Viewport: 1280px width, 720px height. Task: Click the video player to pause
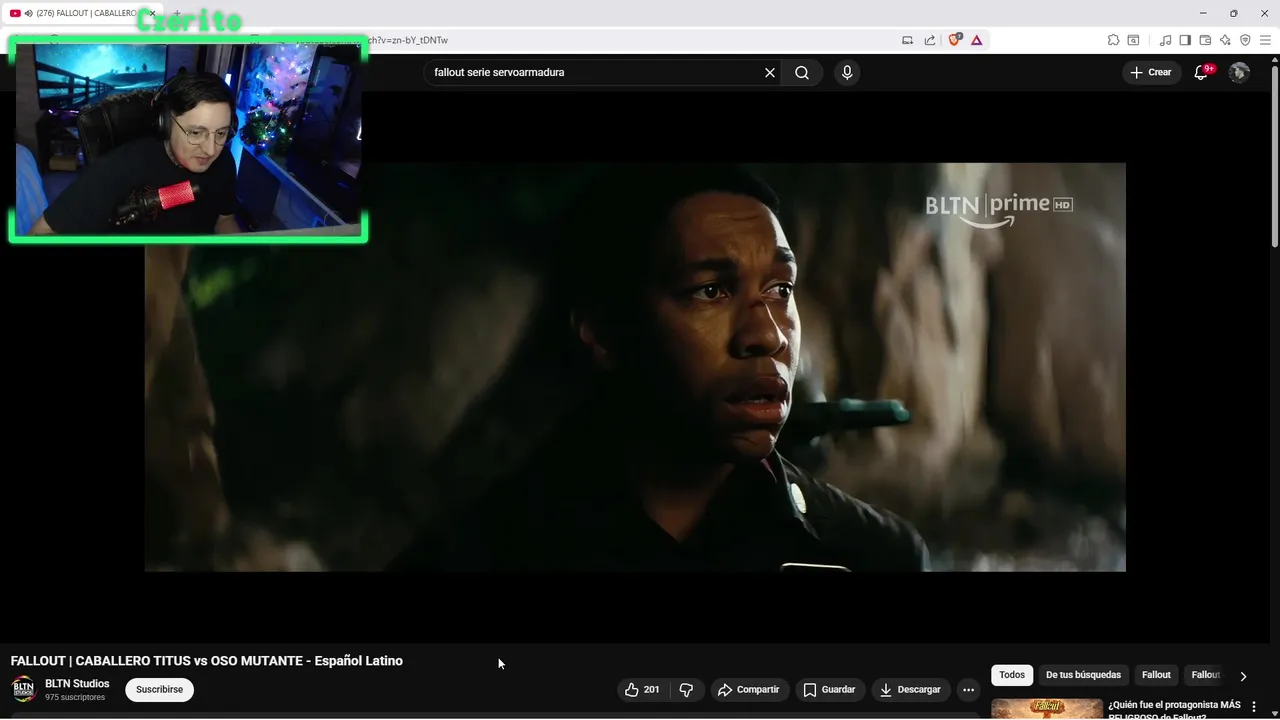[635, 367]
